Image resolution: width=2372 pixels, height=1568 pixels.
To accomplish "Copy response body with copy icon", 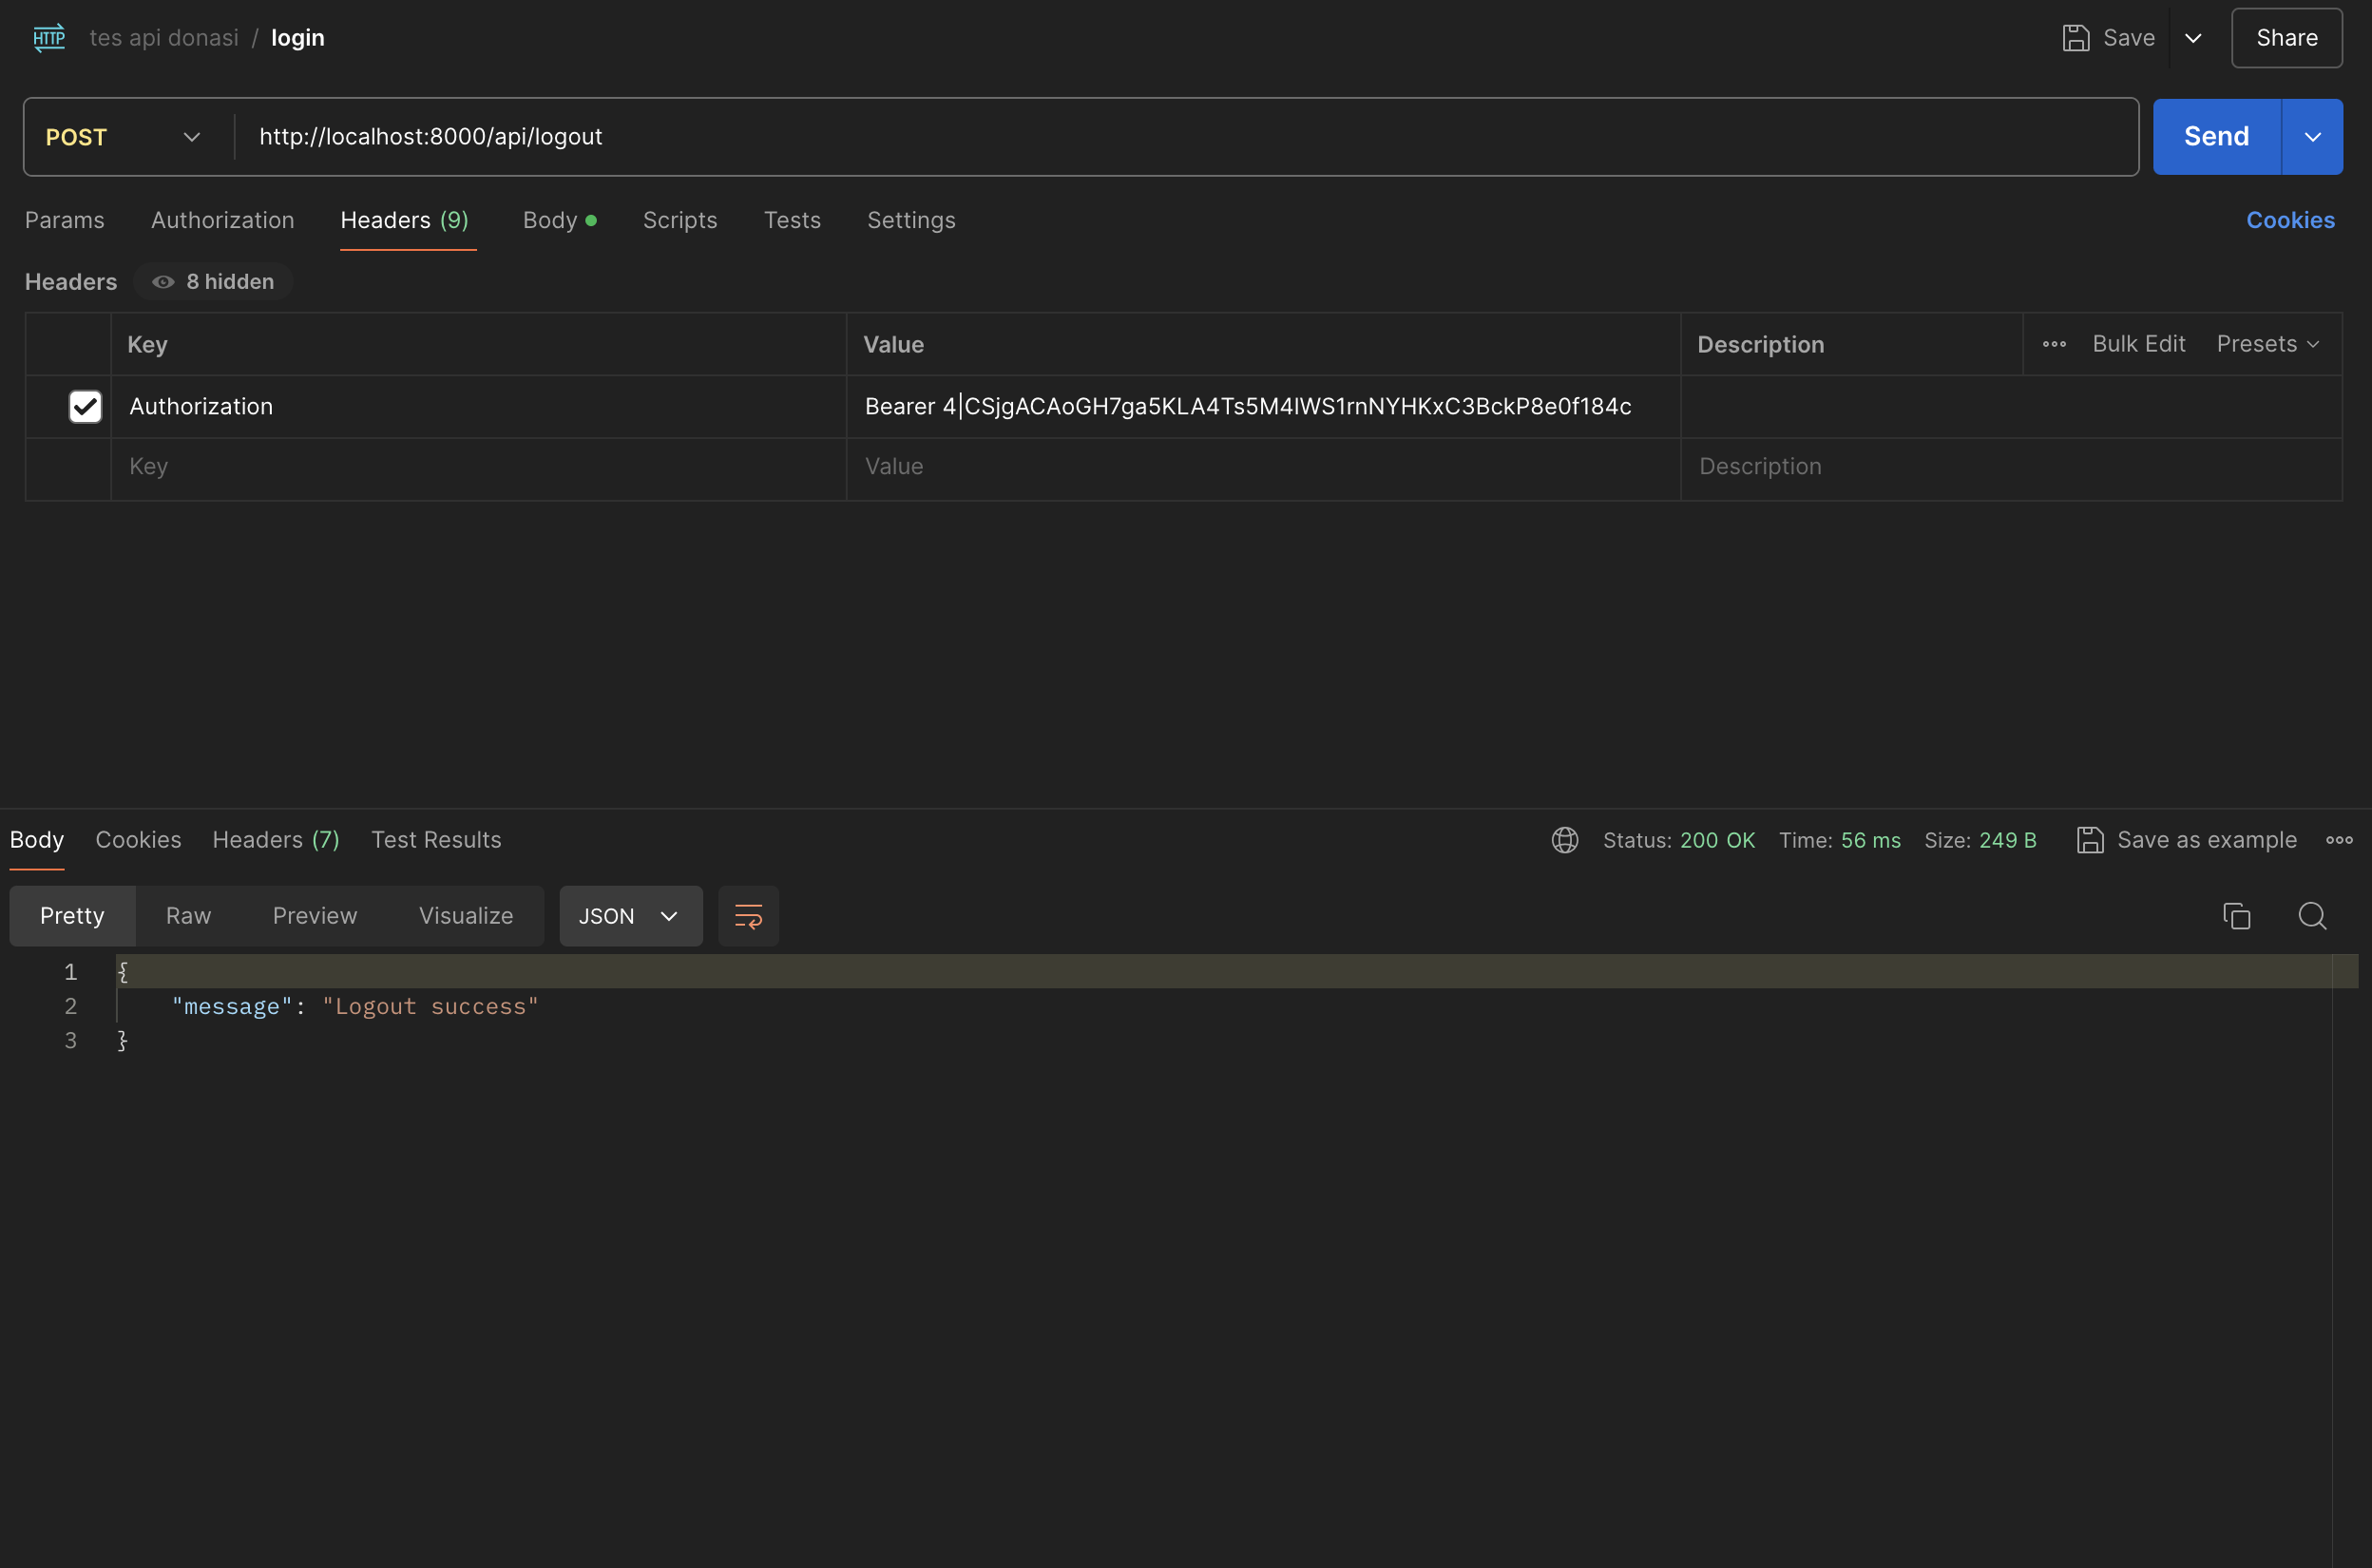I will 2237,916.
